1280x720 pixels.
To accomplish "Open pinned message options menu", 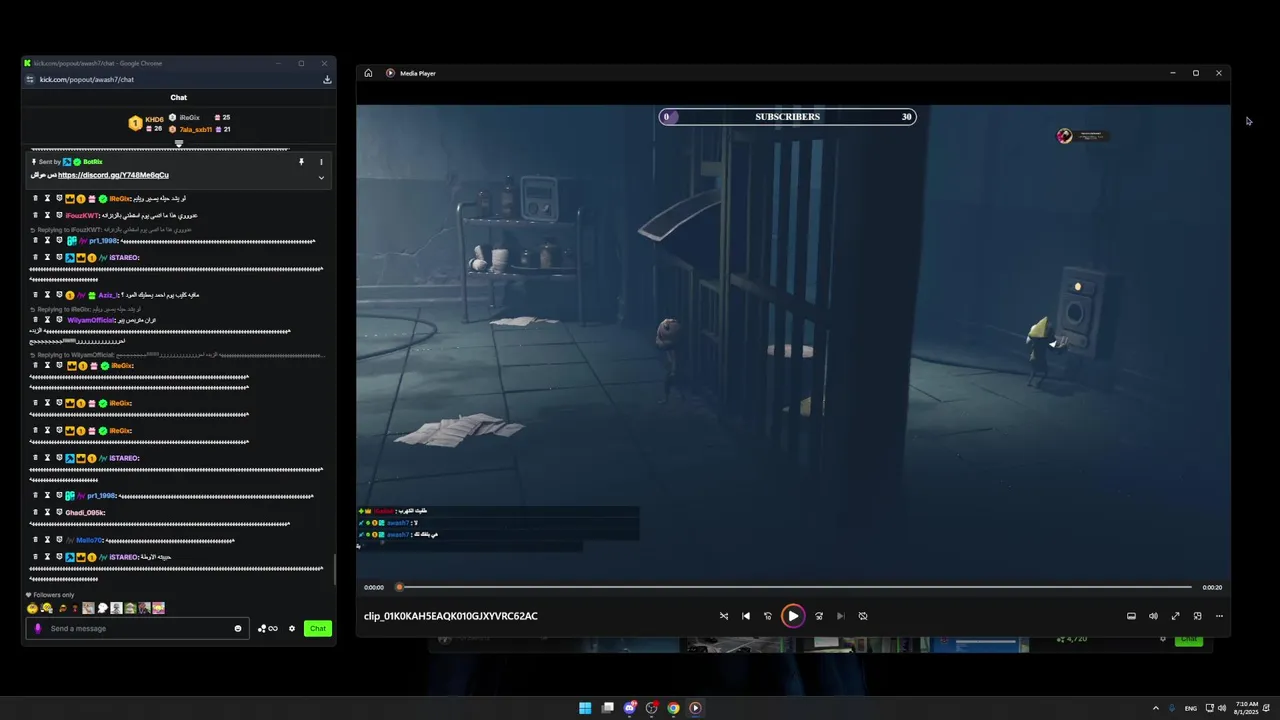I will pos(321,161).
